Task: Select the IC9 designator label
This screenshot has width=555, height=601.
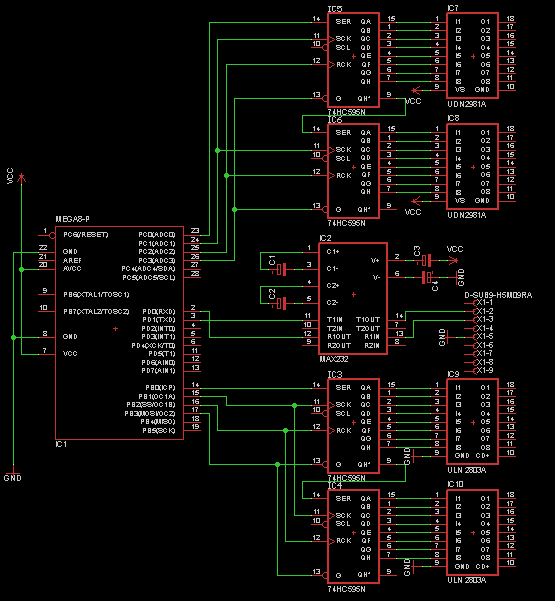Action: tap(453, 374)
